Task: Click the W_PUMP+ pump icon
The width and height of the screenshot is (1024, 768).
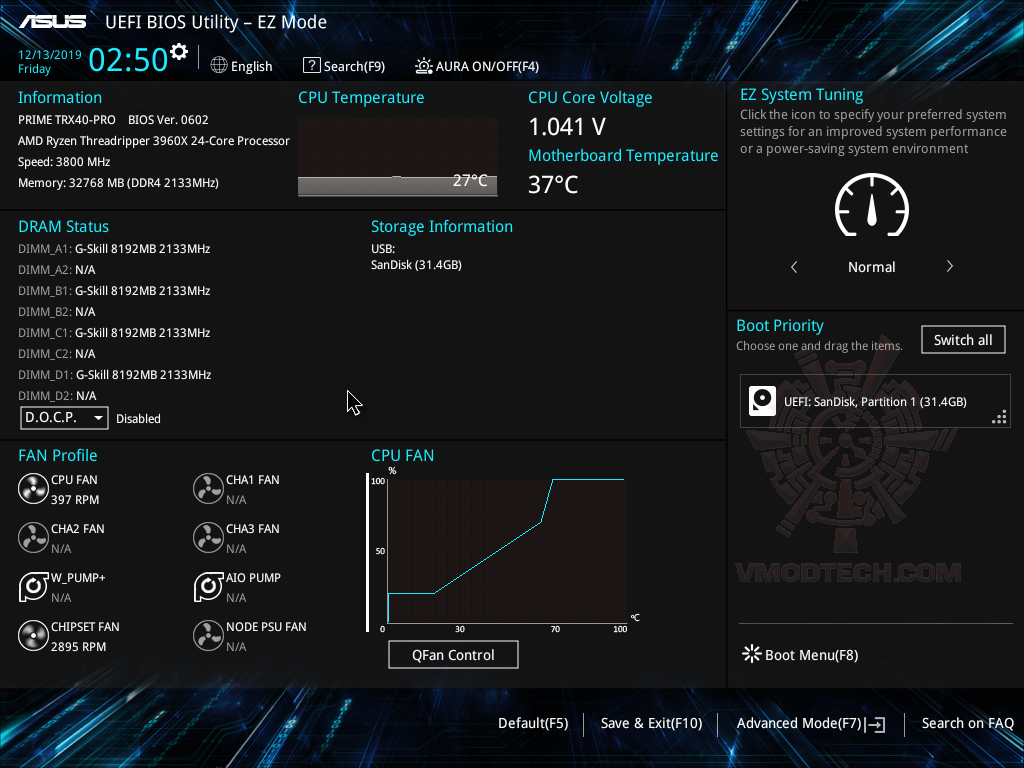Action: tap(33, 586)
